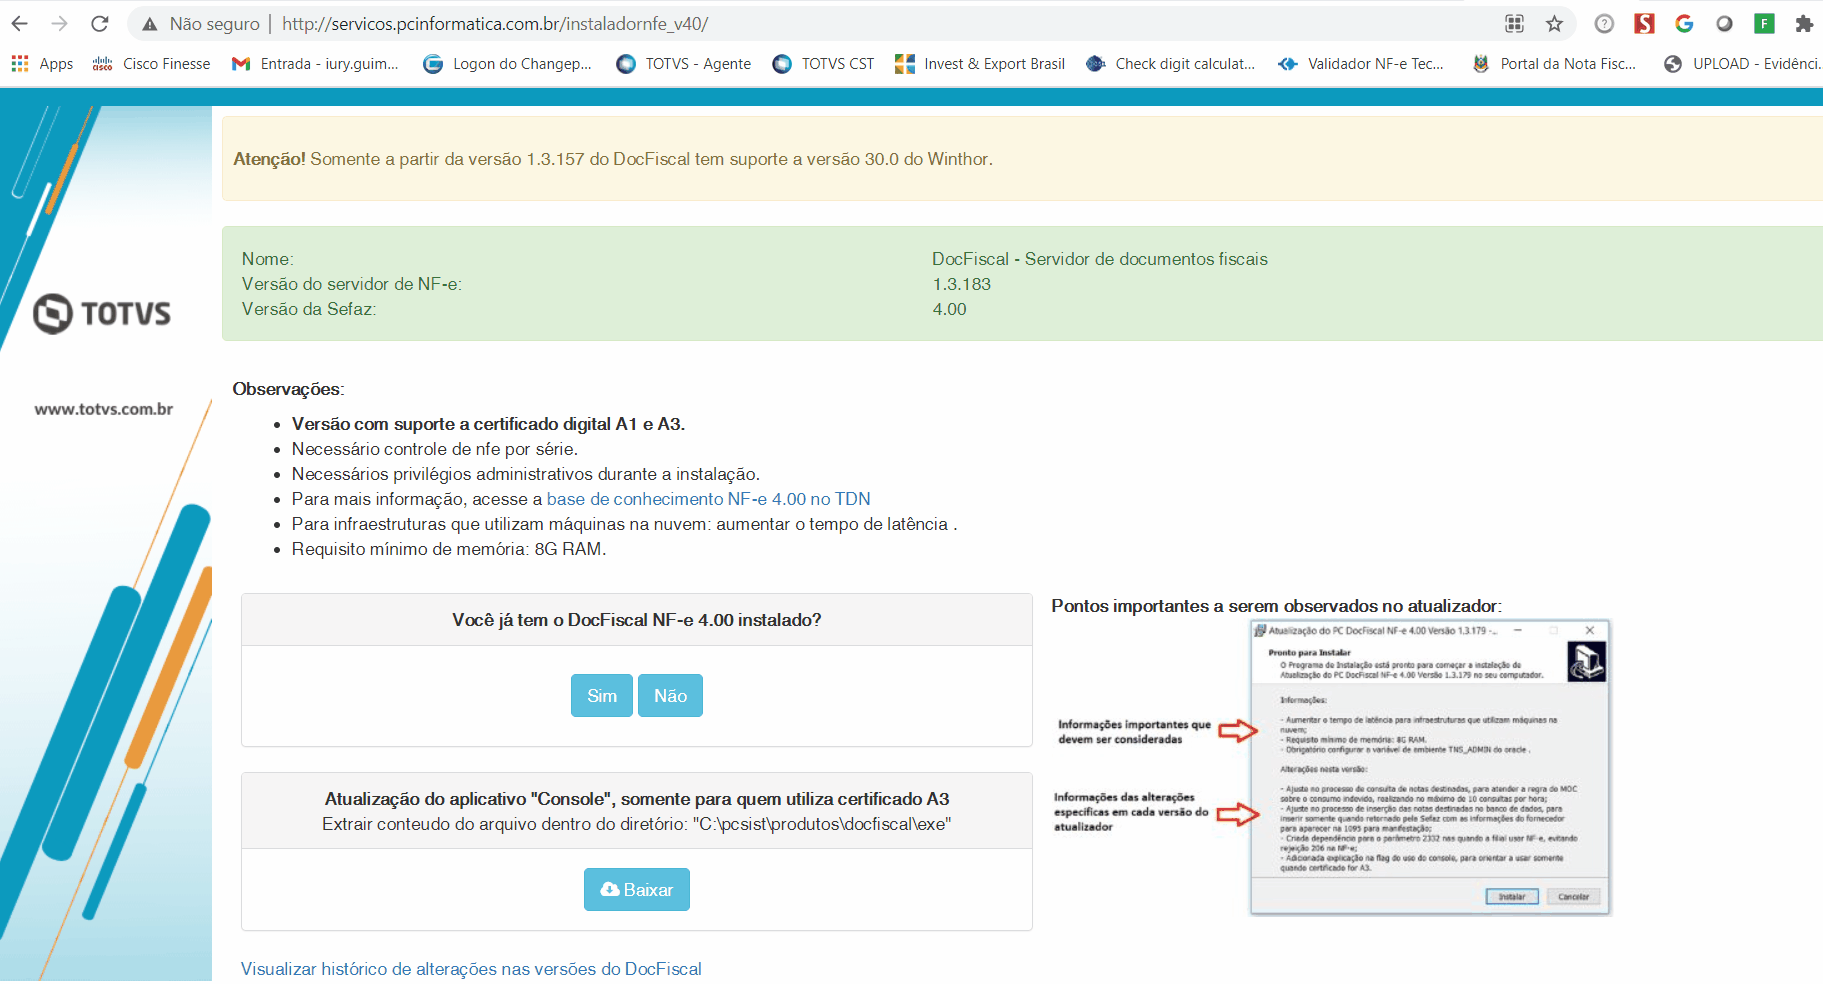Open Check digit calculator bookmark

point(1170,64)
